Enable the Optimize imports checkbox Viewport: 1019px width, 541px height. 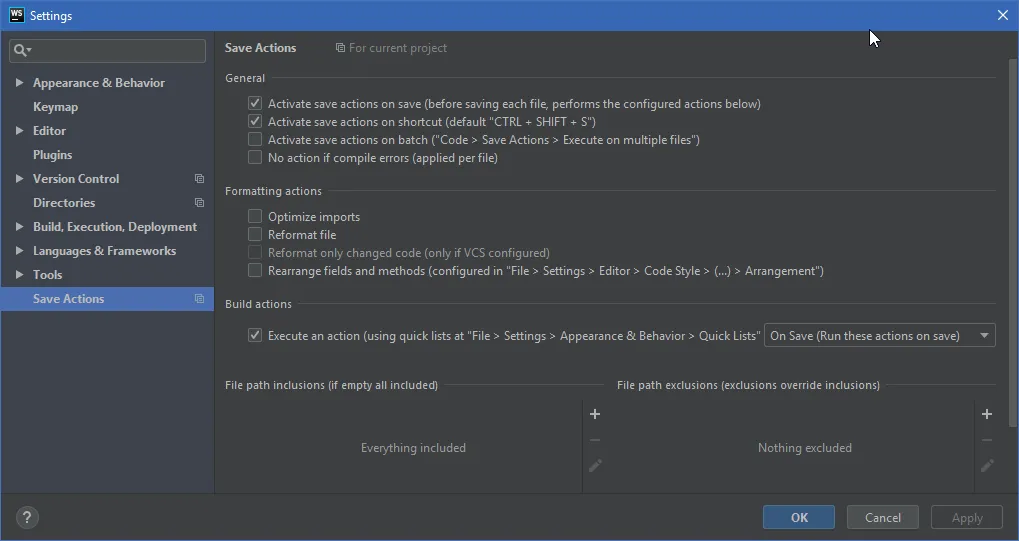(255, 217)
